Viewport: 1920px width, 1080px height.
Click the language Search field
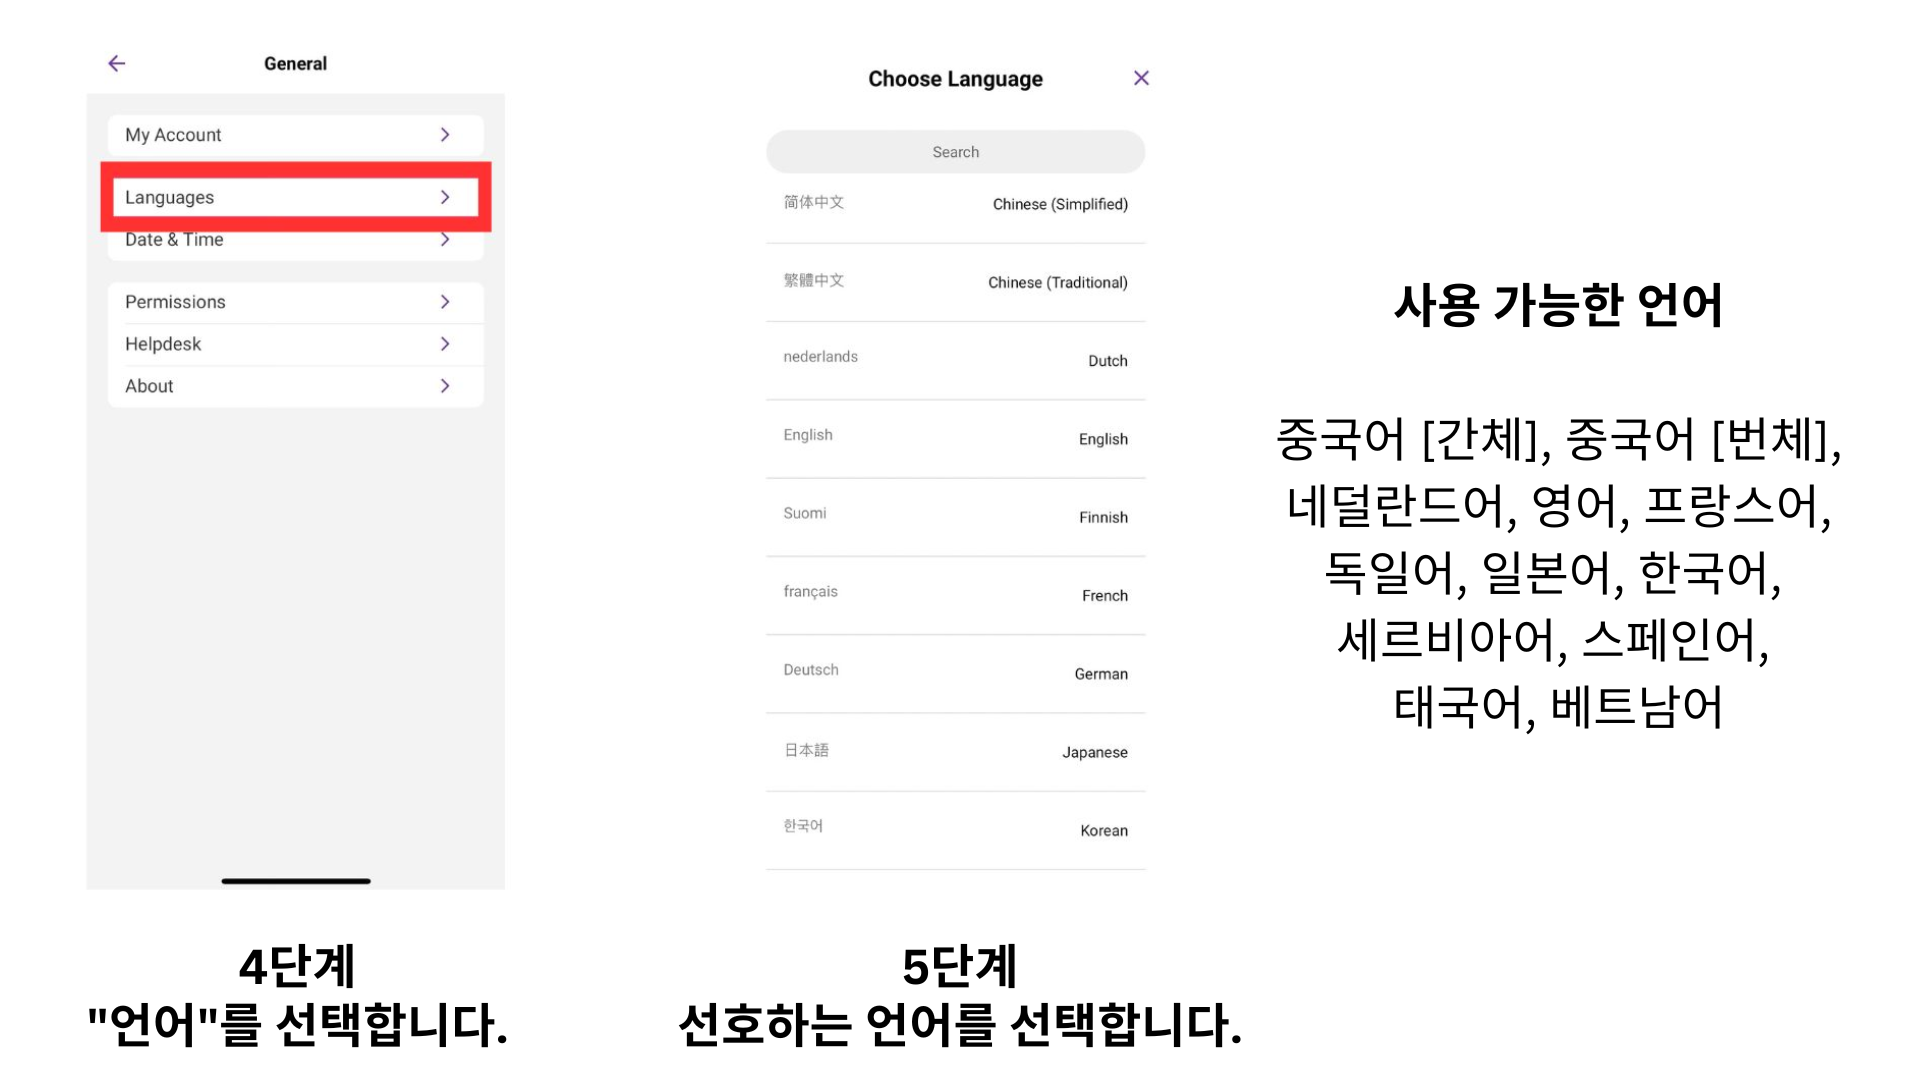(x=955, y=152)
